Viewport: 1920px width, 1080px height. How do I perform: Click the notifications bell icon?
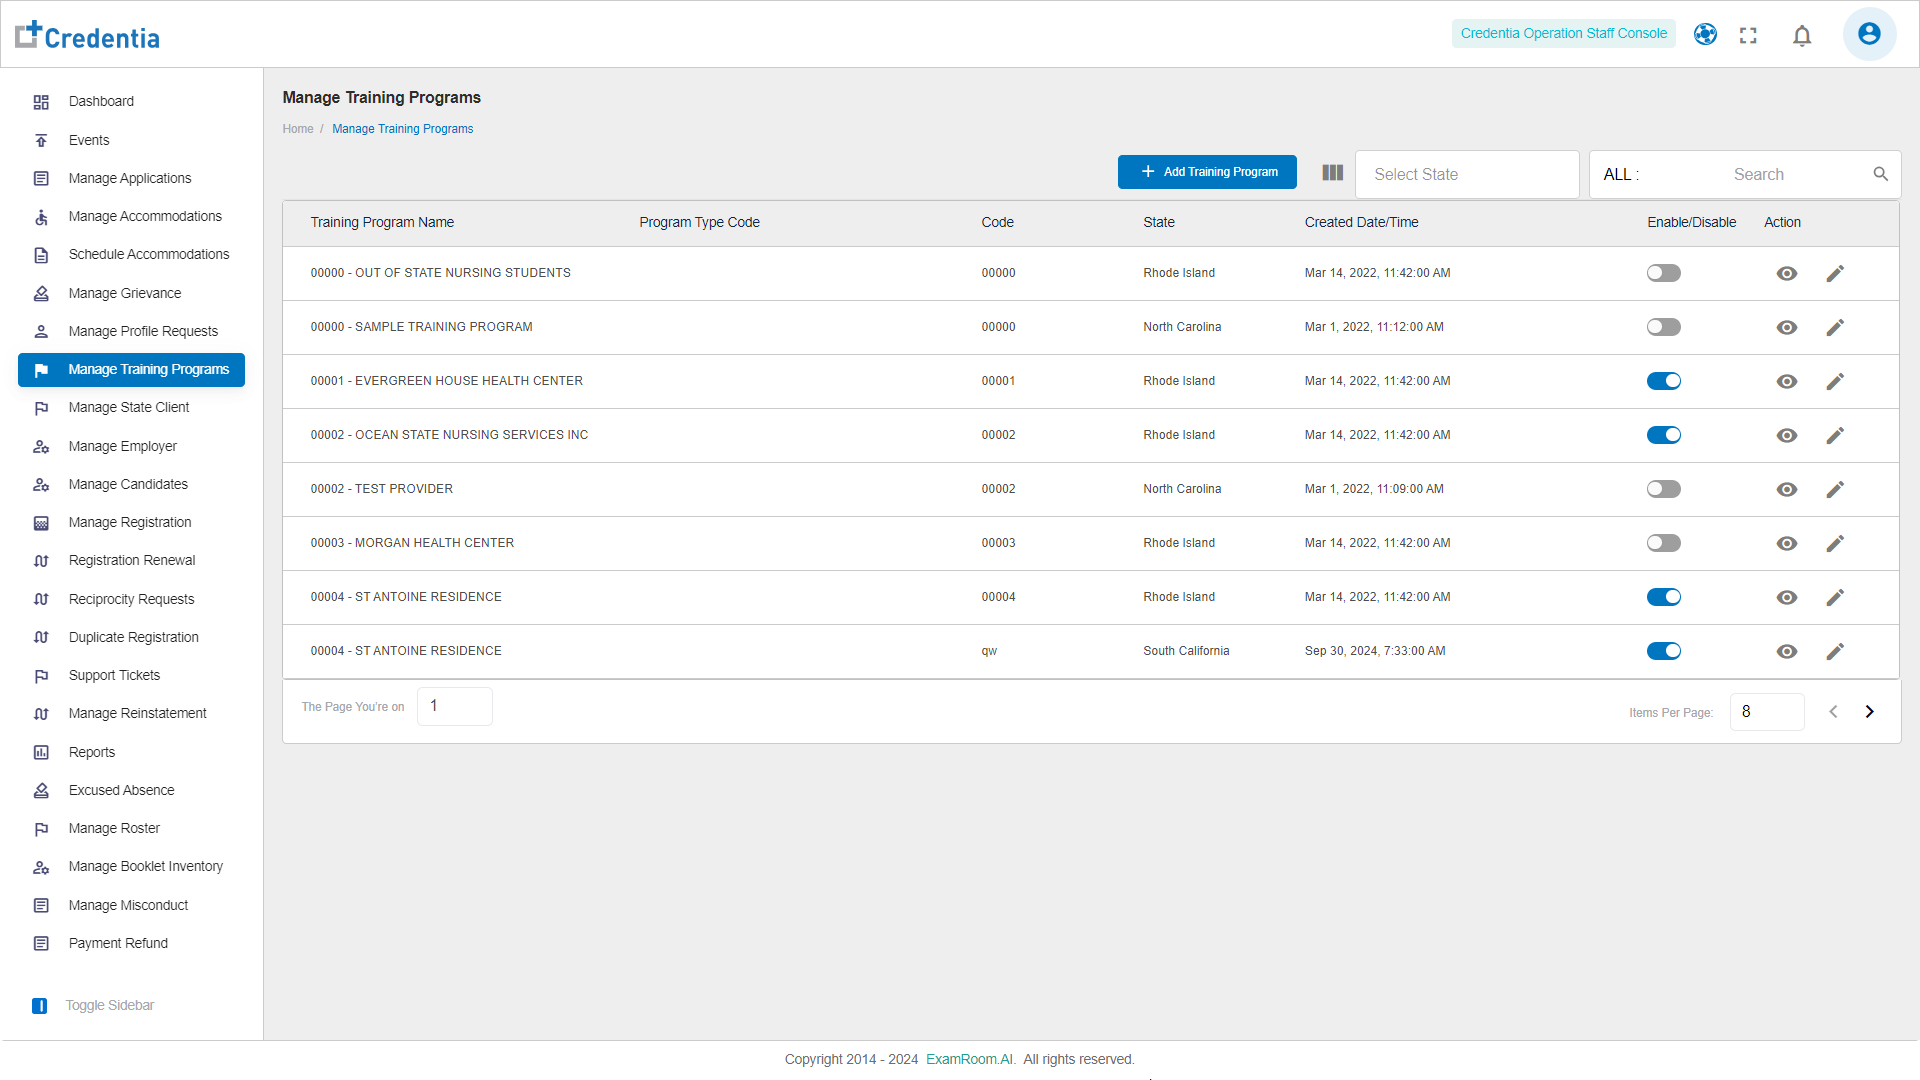click(x=1802, y=36)
